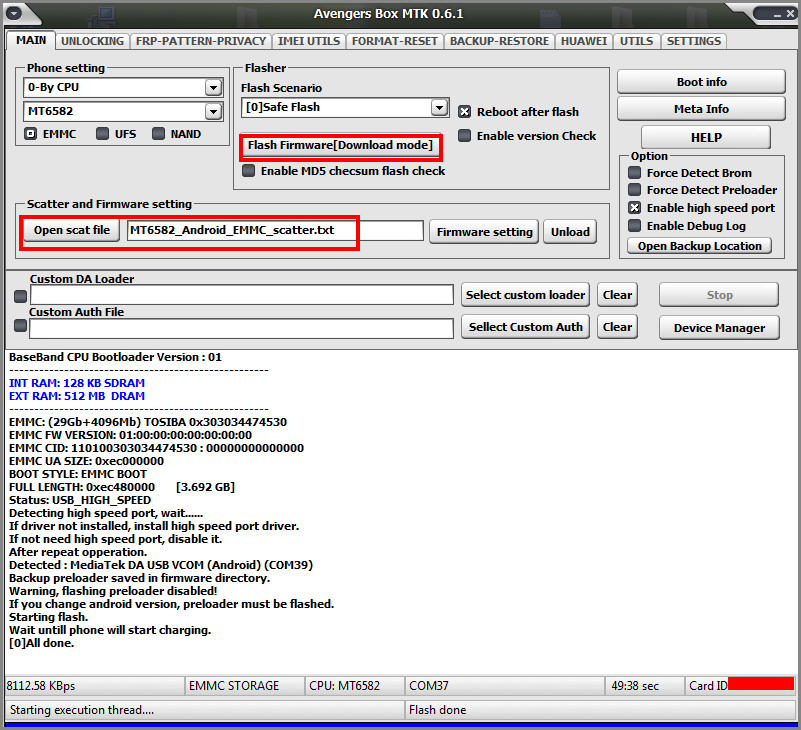Open Firmware setting
This screenshot has height=730, width=801.
point(484,232)
